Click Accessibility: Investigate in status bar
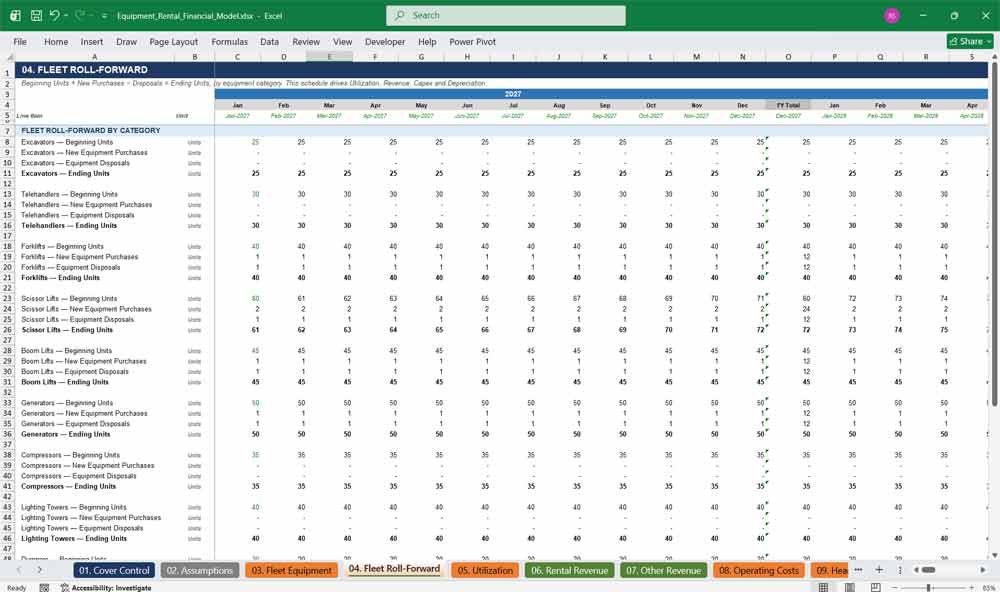Screen dimensions: 1000x592 (x=106, y=588)
